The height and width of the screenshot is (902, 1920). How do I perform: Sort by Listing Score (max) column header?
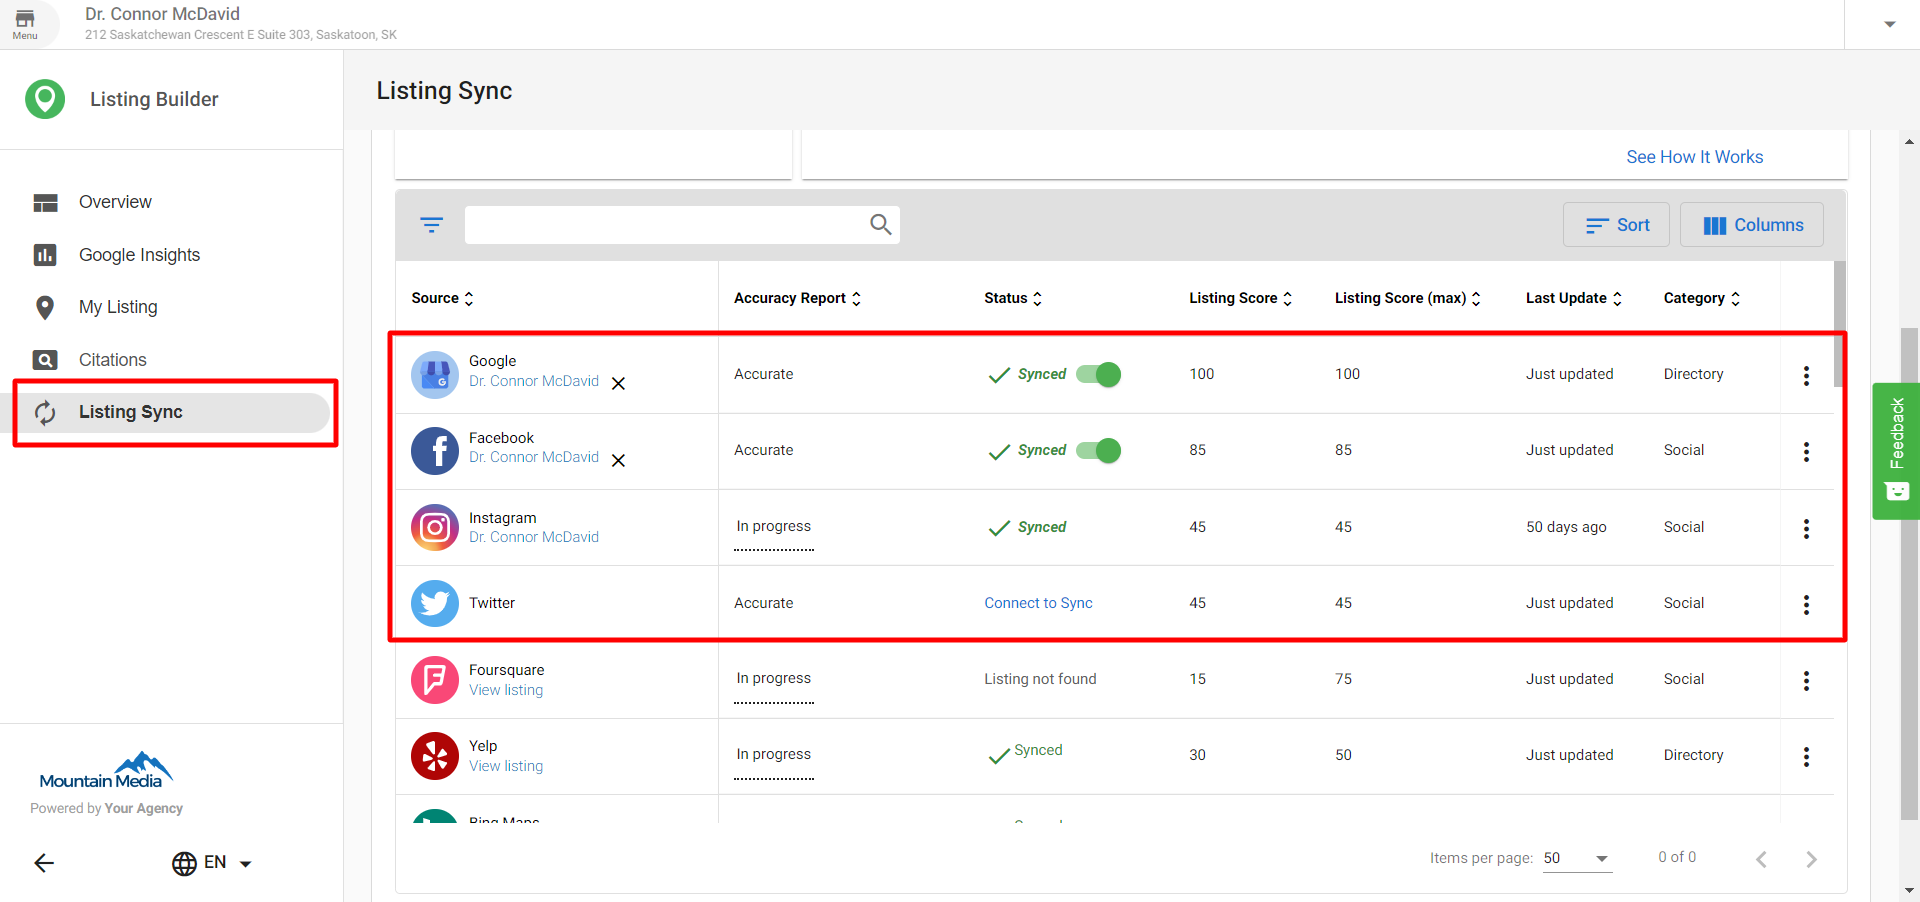click(x=1408, y=298)
